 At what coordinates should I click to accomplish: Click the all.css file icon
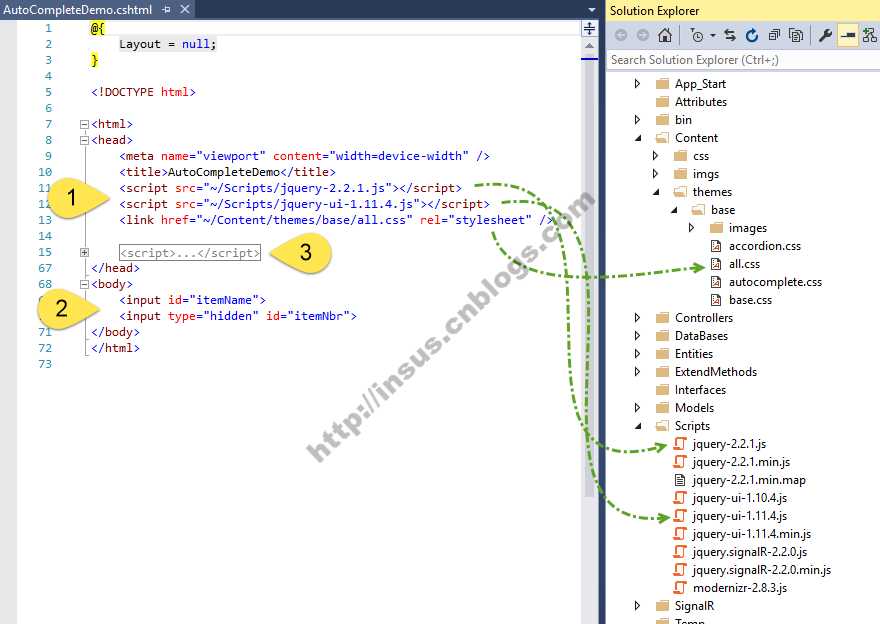click(x=716, y=264)
